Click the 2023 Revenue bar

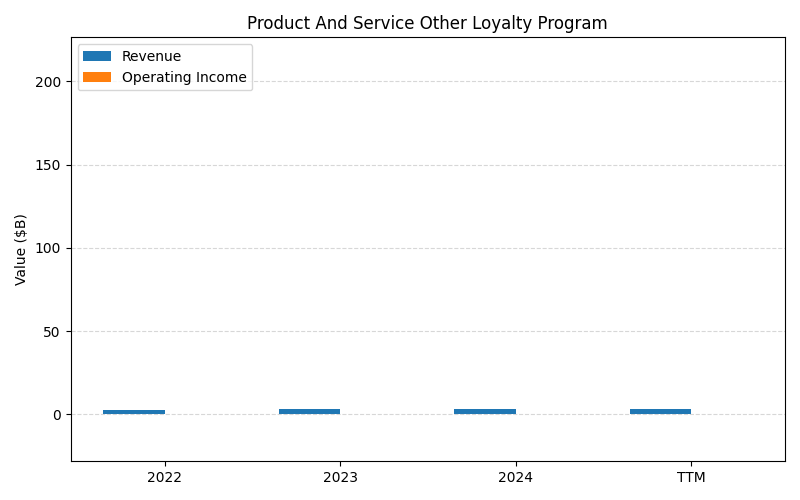point(309,411)
